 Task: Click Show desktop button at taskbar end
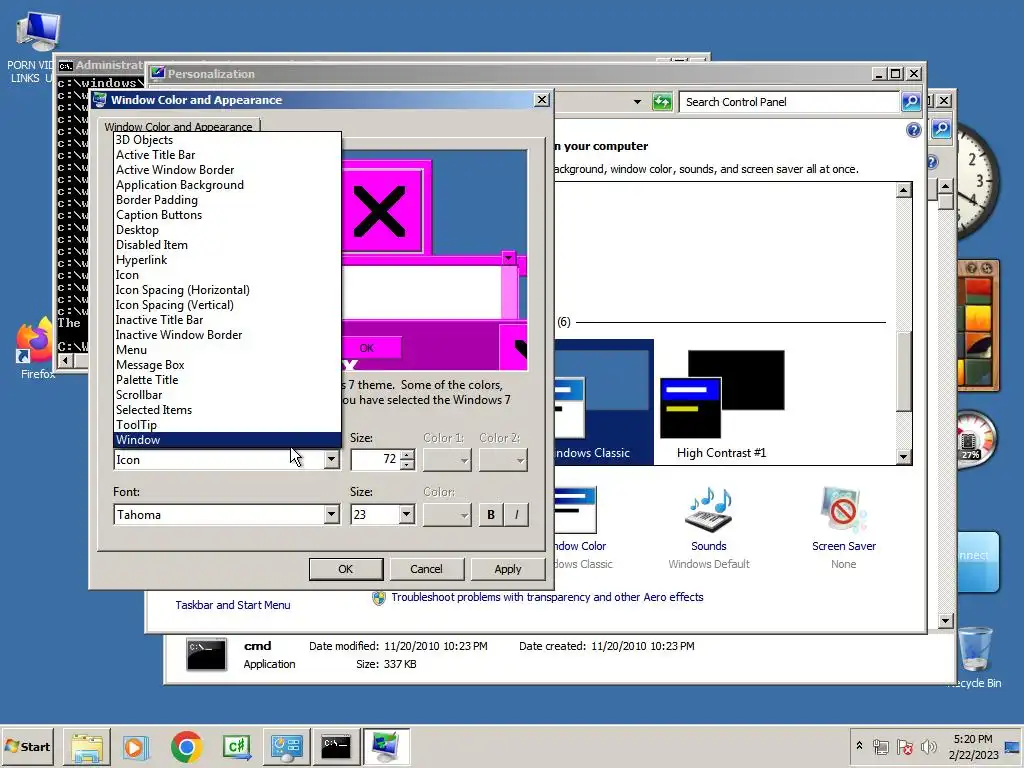click(x=1012, y=746)
